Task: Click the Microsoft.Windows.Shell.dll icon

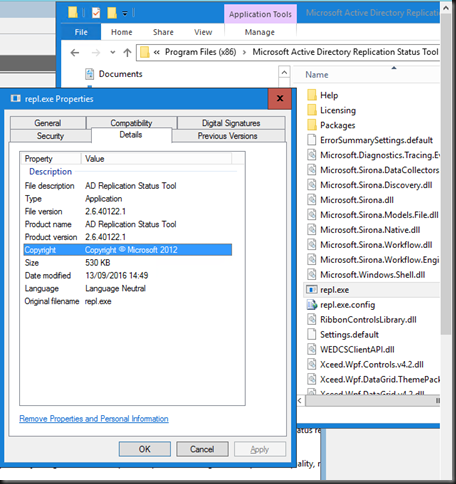Action: click(312, 275)
